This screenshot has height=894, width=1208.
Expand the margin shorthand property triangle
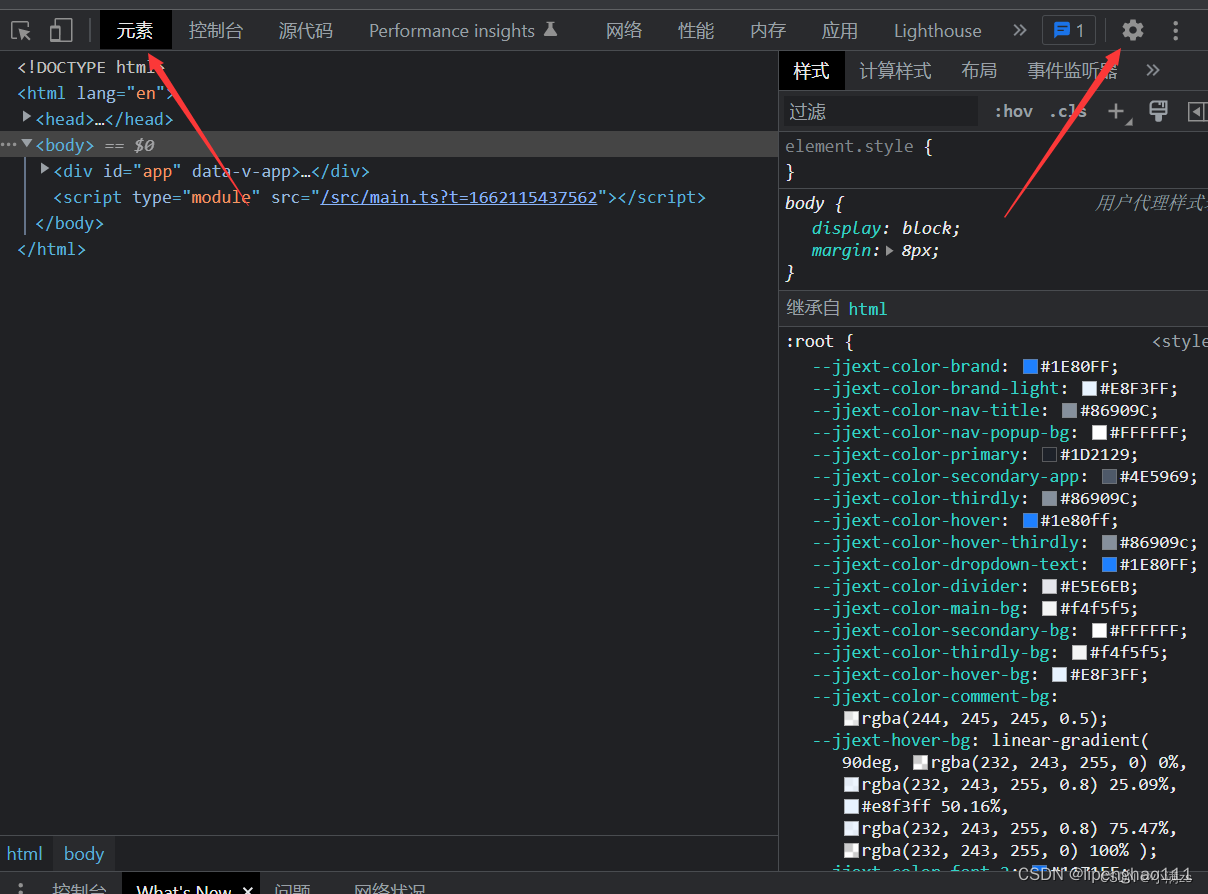tap(890, 251)
